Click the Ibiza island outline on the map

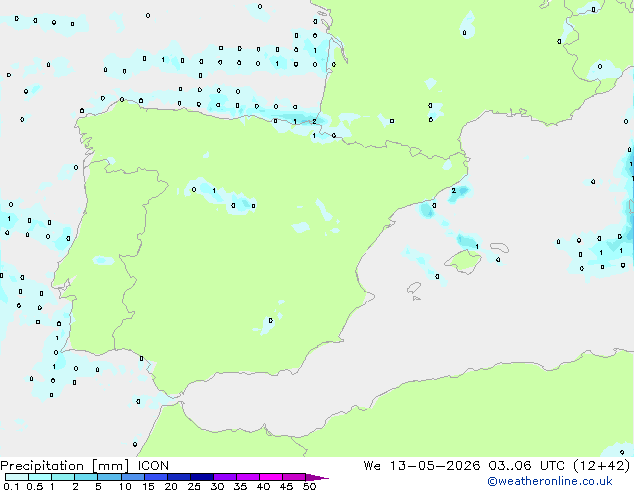(414, 288)
